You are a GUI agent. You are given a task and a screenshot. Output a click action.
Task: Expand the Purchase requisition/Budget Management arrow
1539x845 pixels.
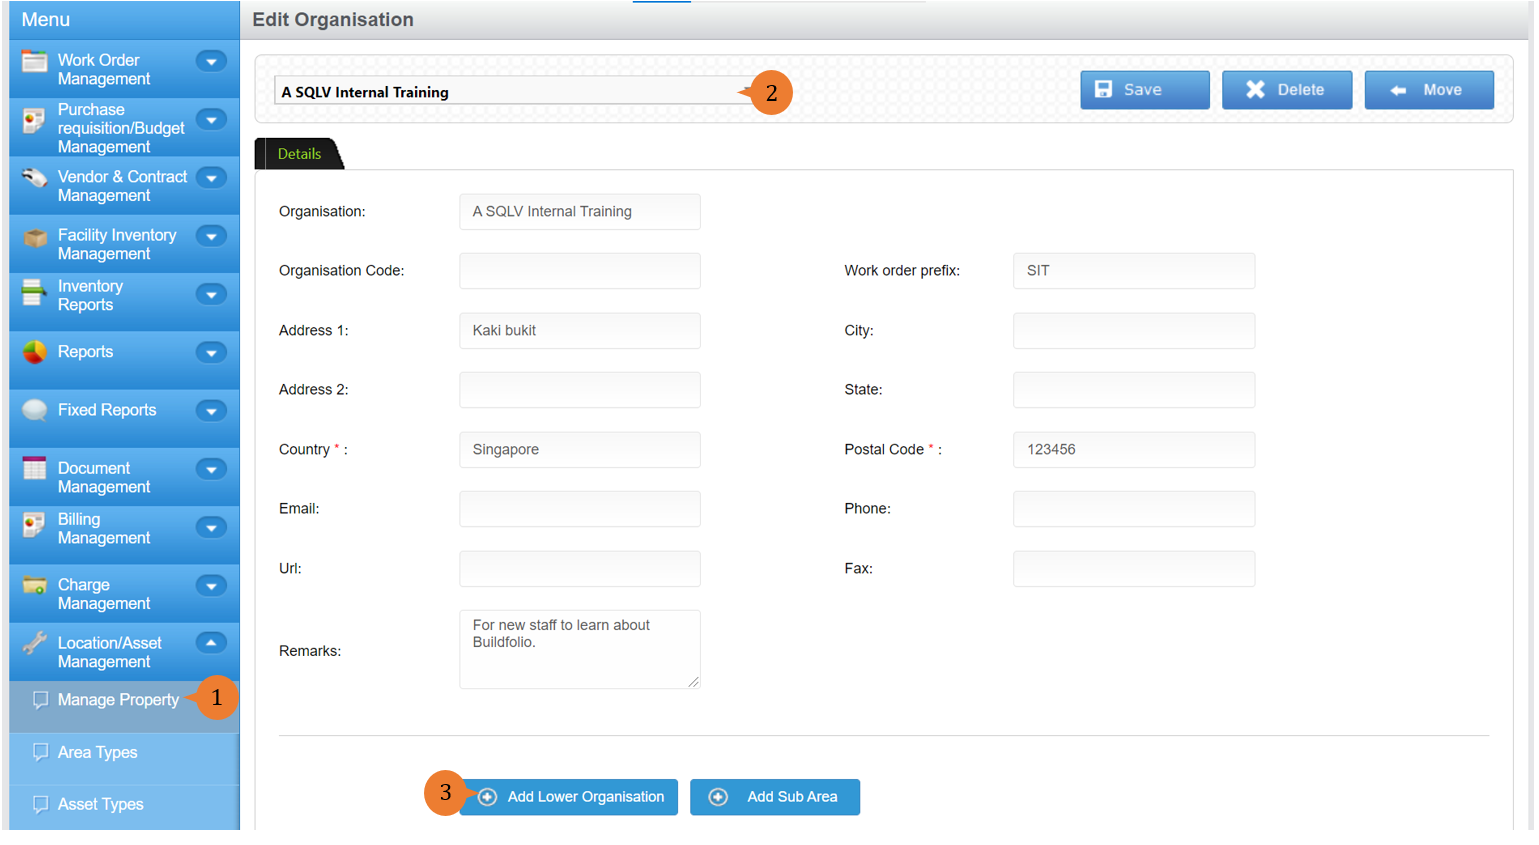pos(211,120)
